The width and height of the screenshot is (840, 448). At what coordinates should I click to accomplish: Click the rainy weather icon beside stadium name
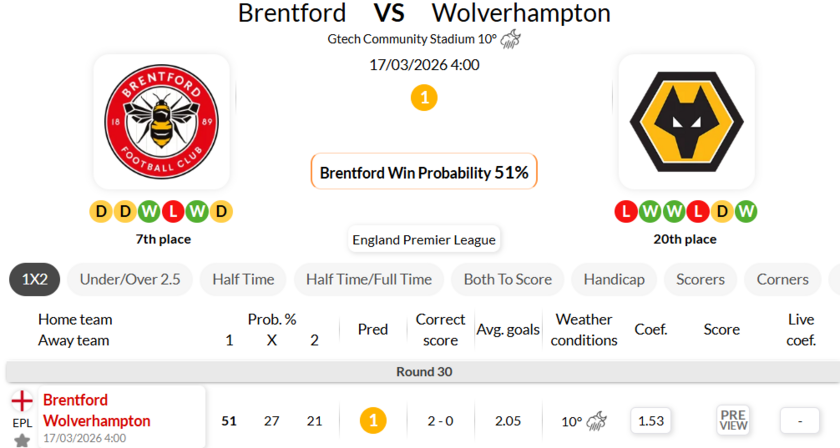tap(510, 39)
